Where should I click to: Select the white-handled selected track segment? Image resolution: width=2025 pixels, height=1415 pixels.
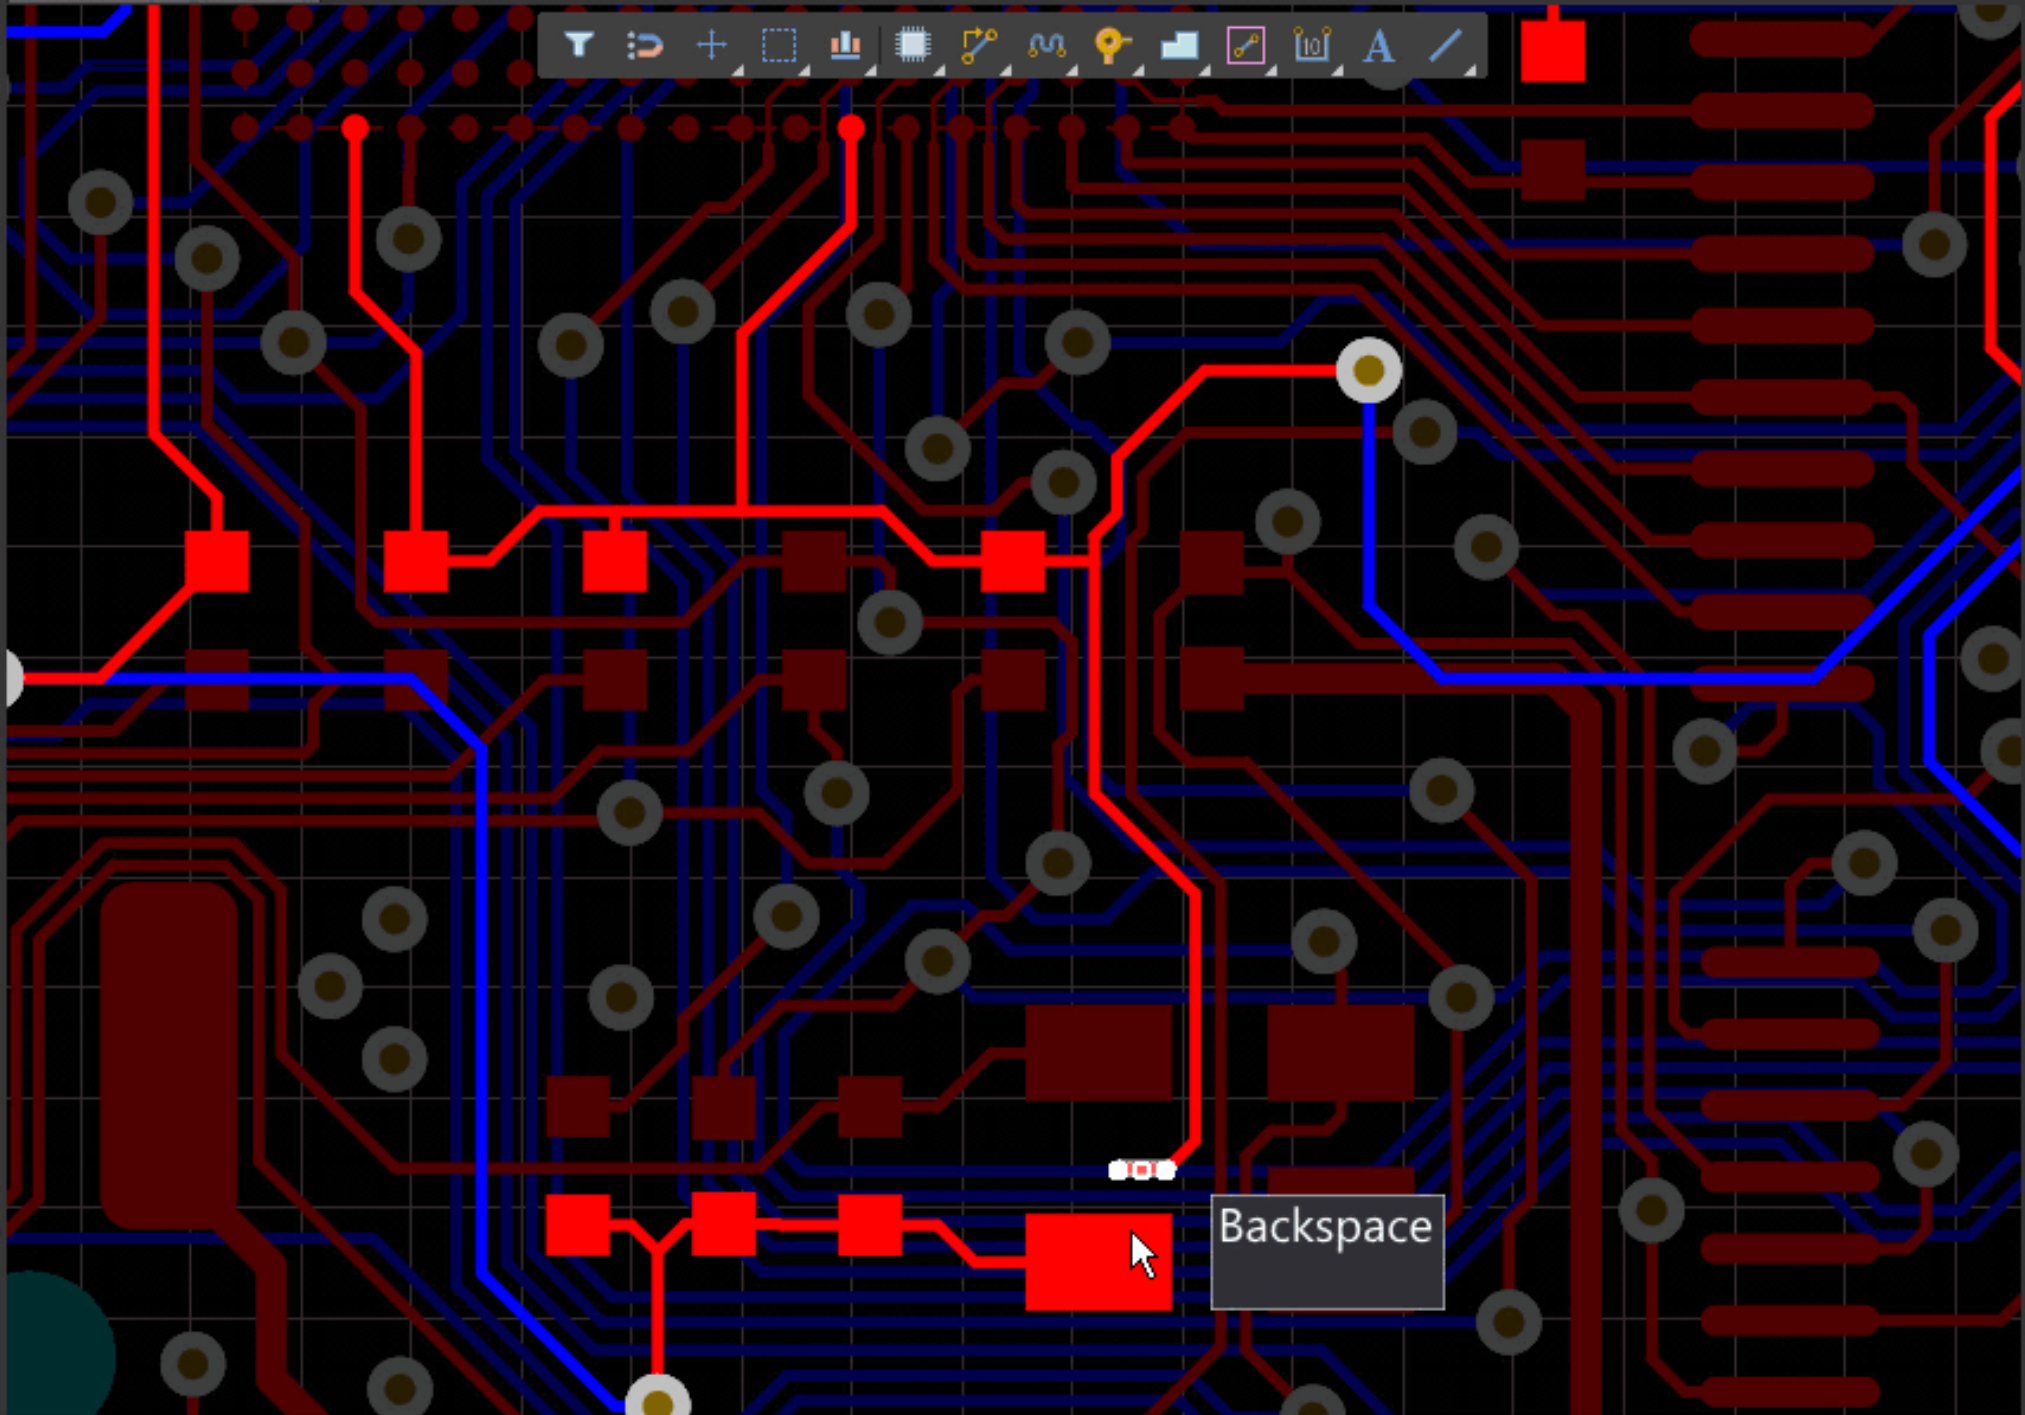coord(1142,1170)
